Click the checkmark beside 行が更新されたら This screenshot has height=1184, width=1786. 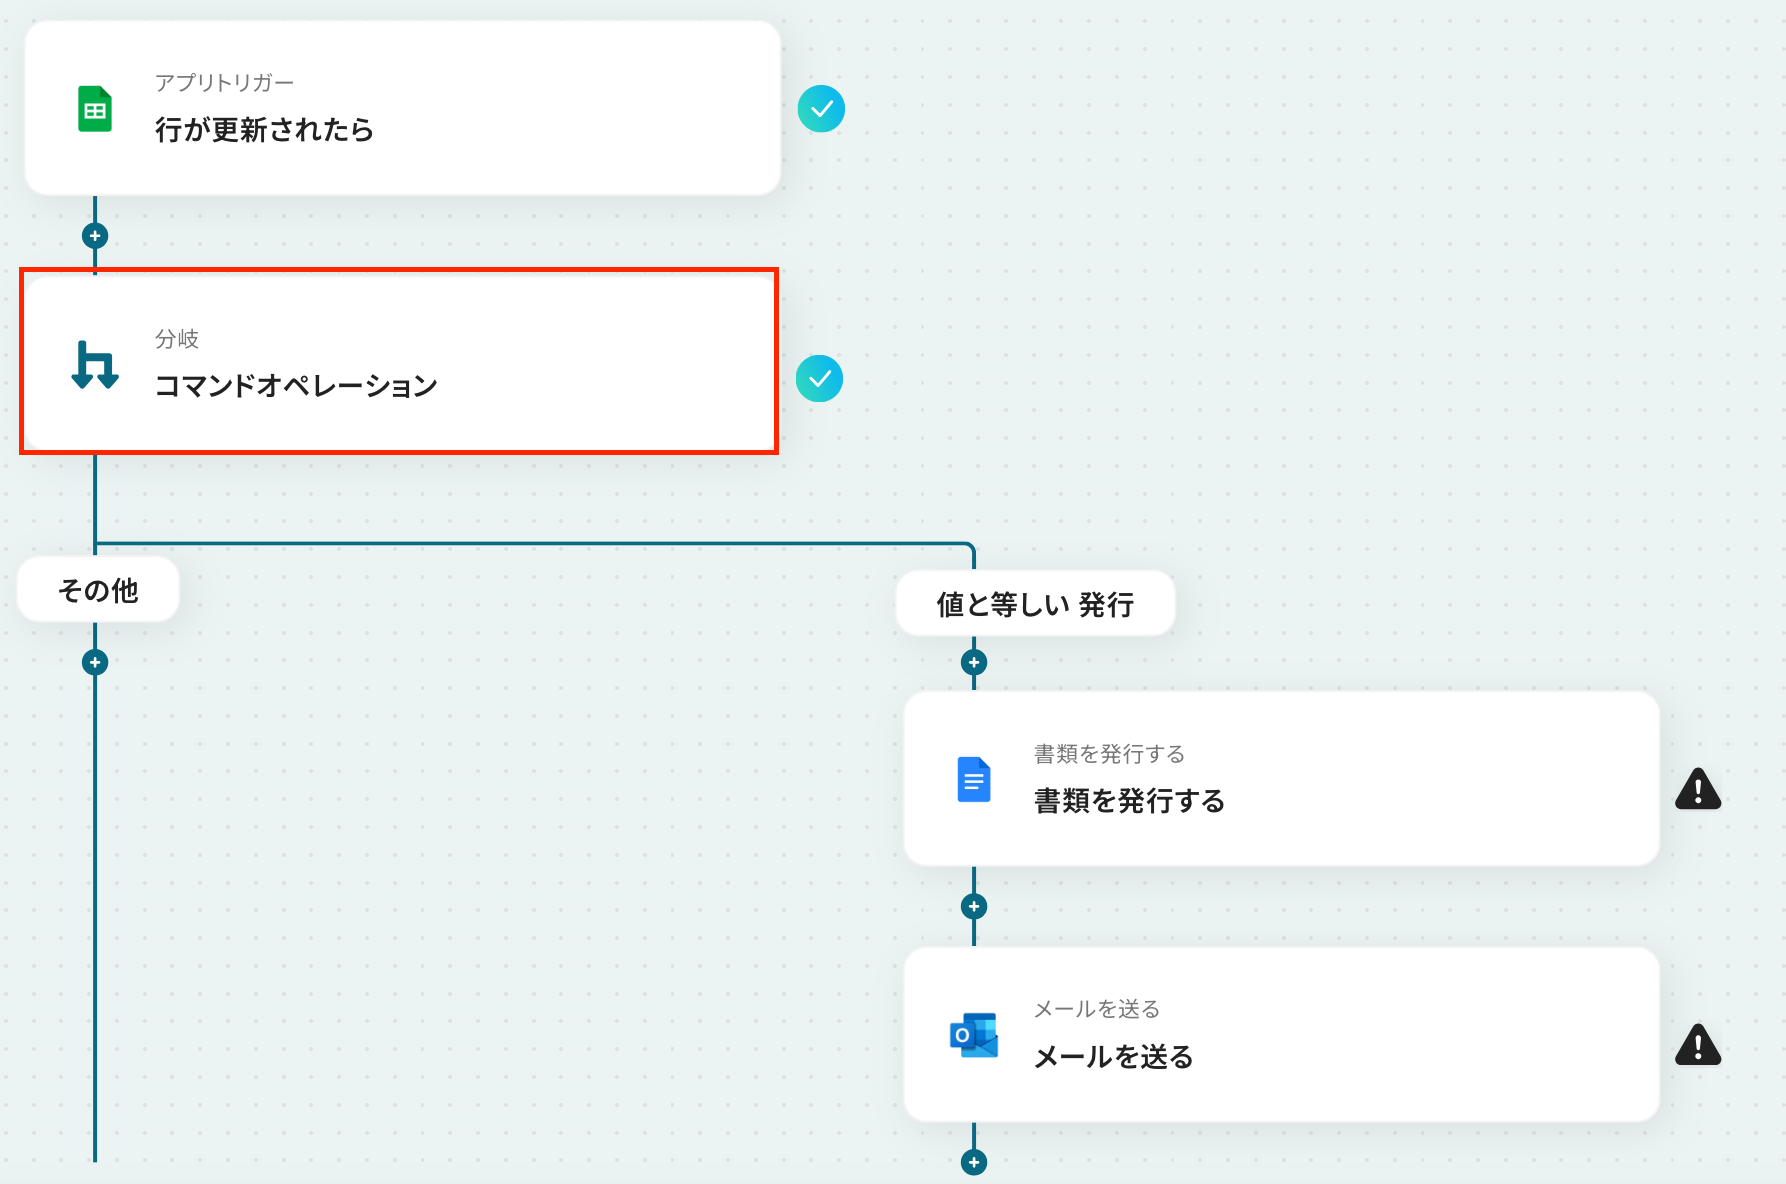[x=821, y=109]
